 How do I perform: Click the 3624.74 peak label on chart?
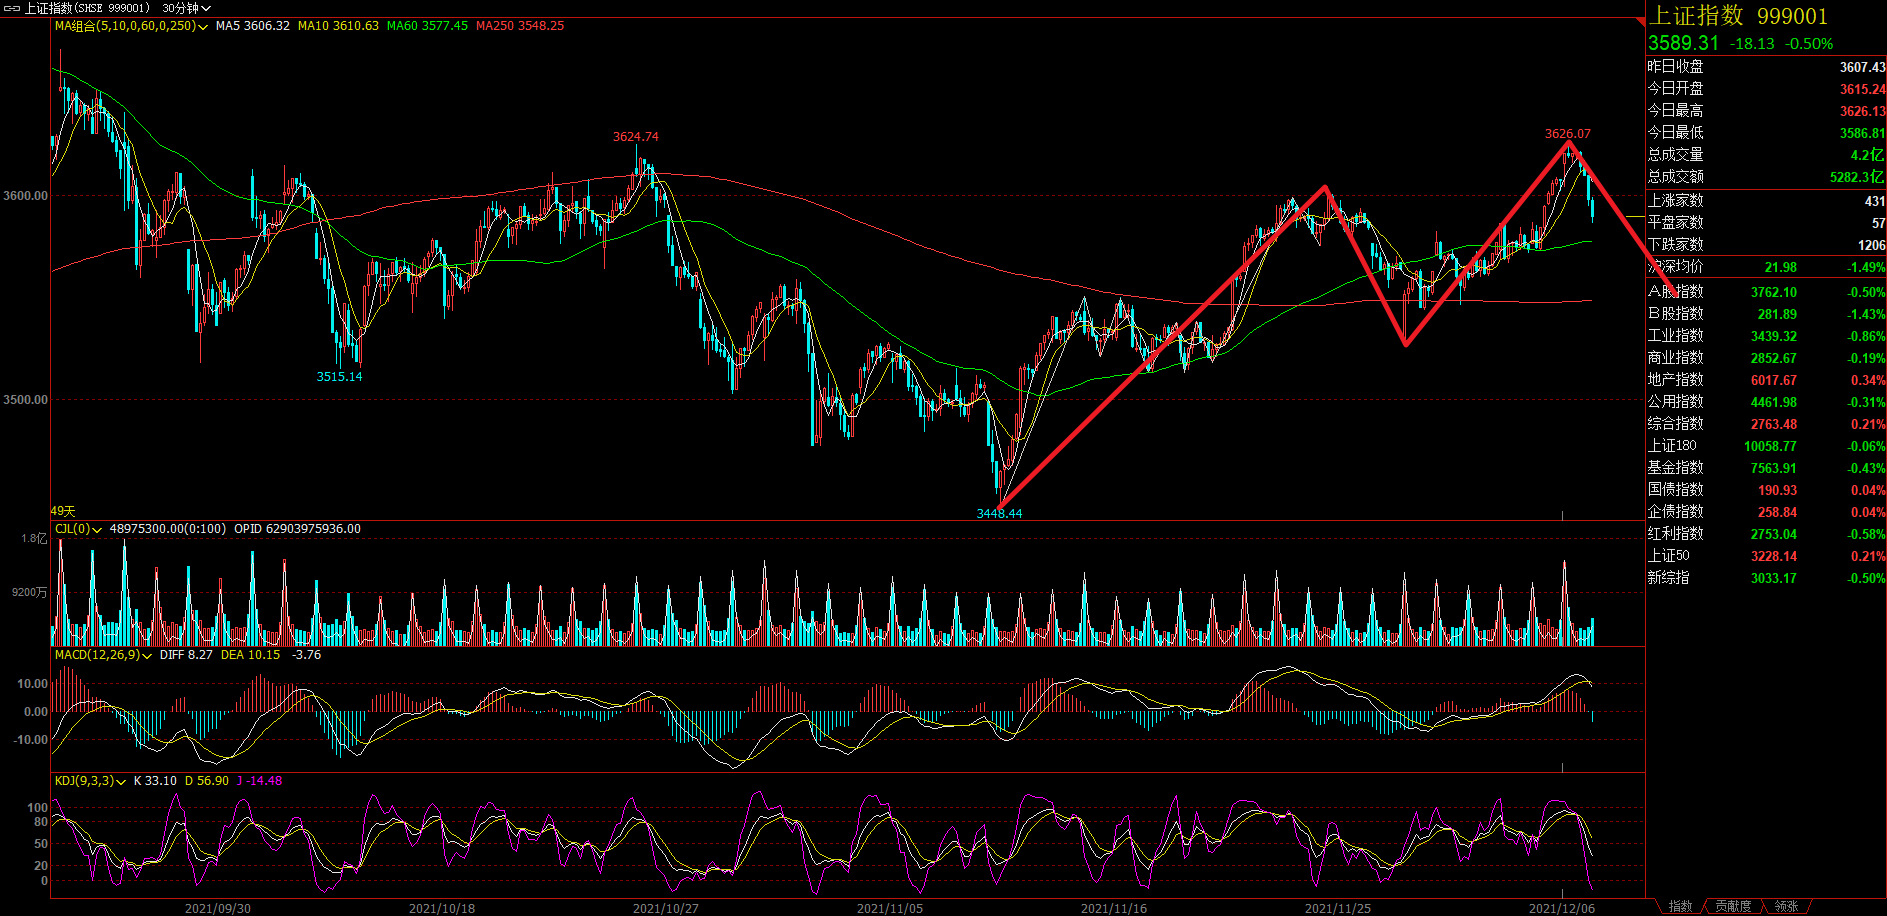click(x=635, y=137)
